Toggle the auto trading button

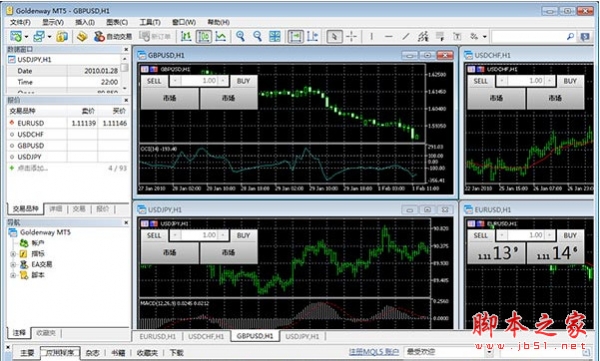(113, 37)
